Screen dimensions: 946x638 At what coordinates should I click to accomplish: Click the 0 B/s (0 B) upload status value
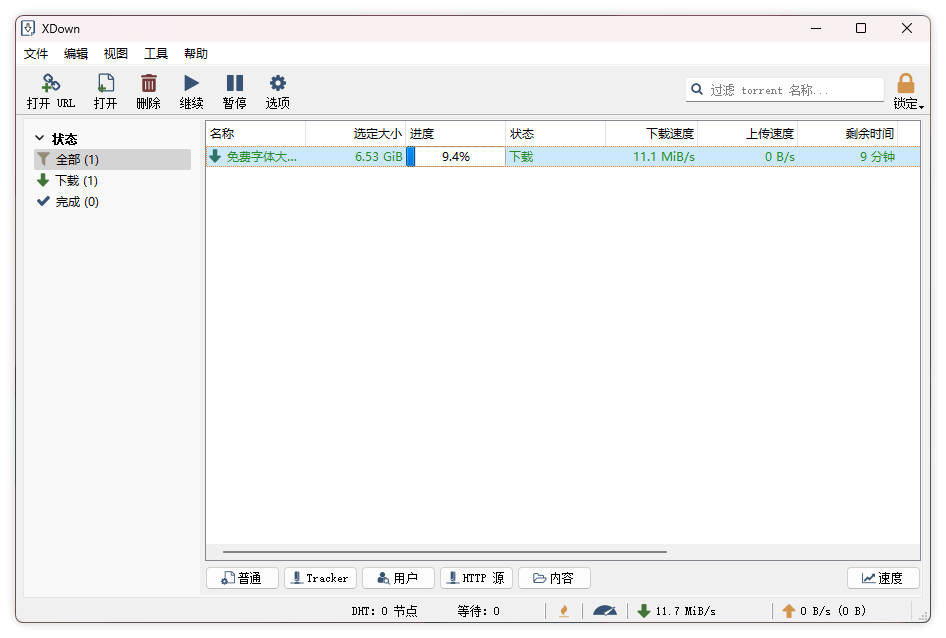[x=833, y=611]
